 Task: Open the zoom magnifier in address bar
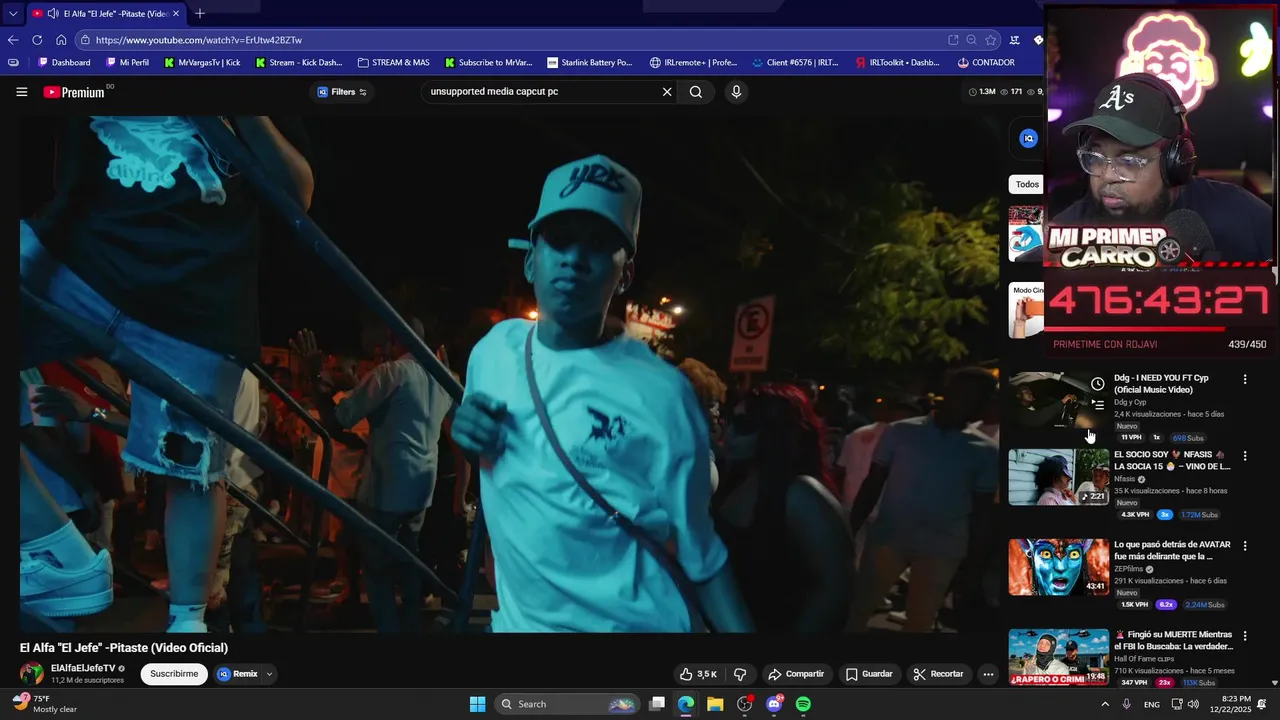[x=971, y=40]
